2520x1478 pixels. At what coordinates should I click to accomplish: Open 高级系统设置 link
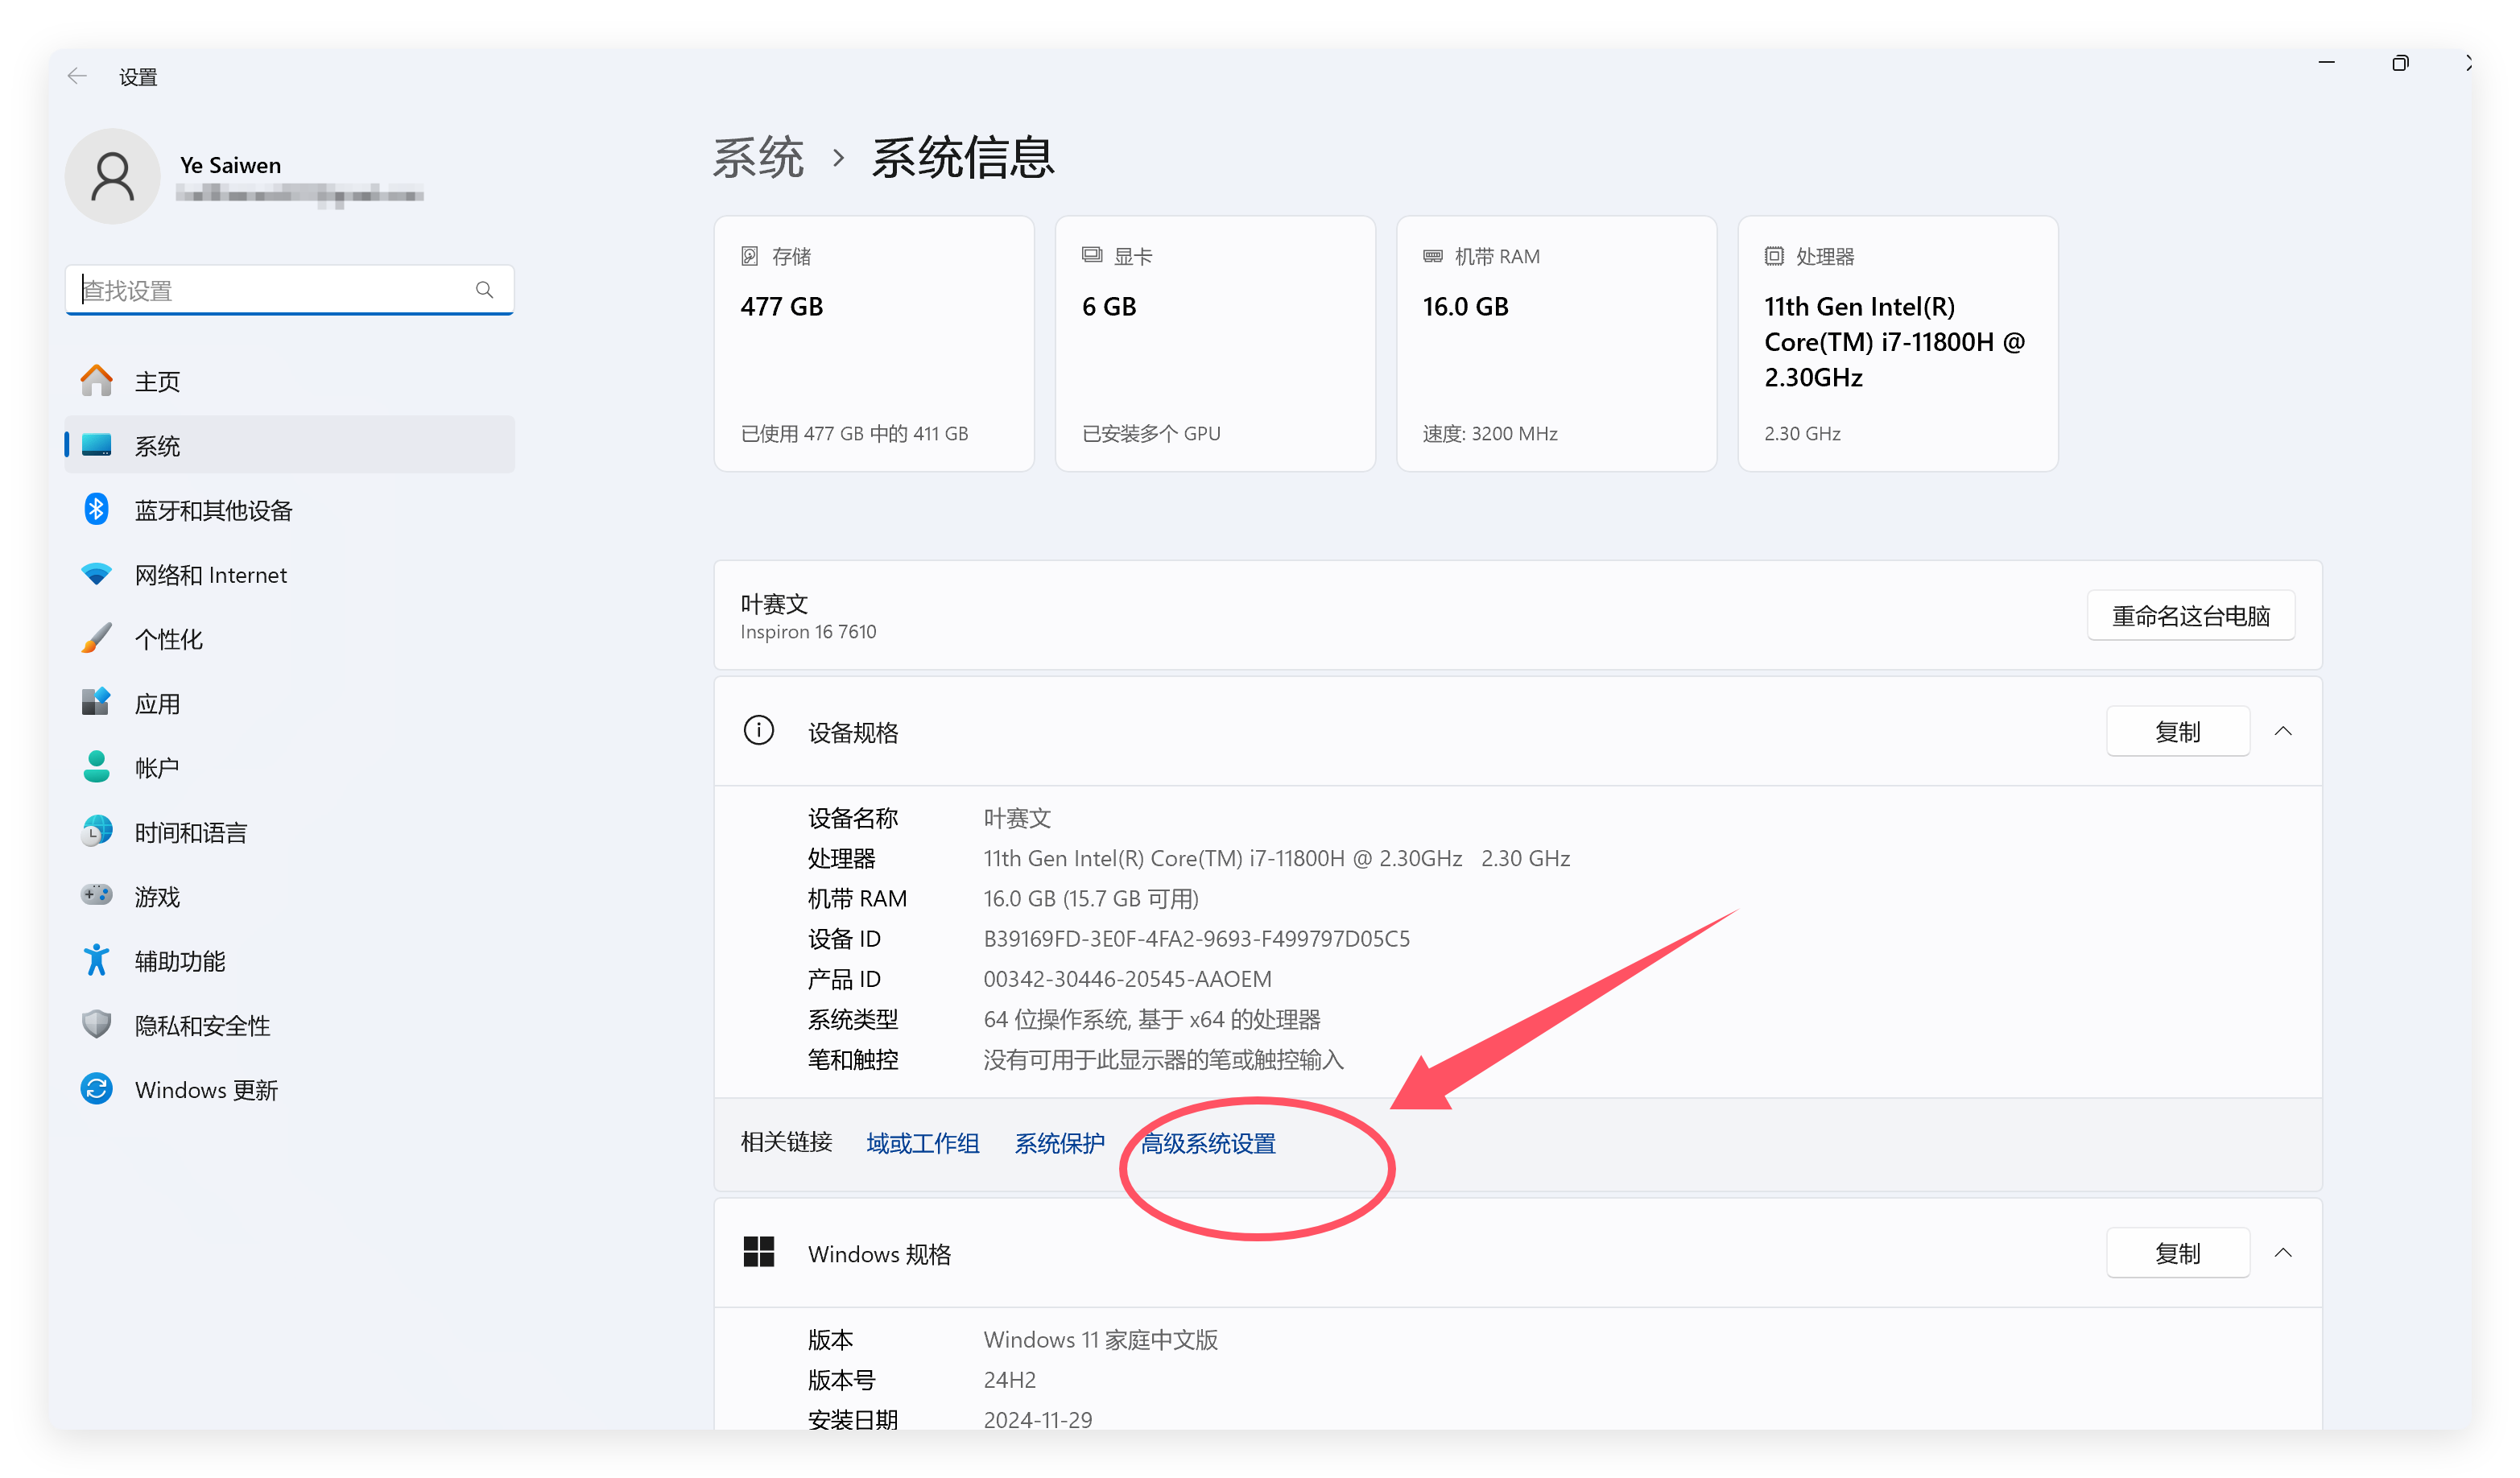pos(1208,1143)
